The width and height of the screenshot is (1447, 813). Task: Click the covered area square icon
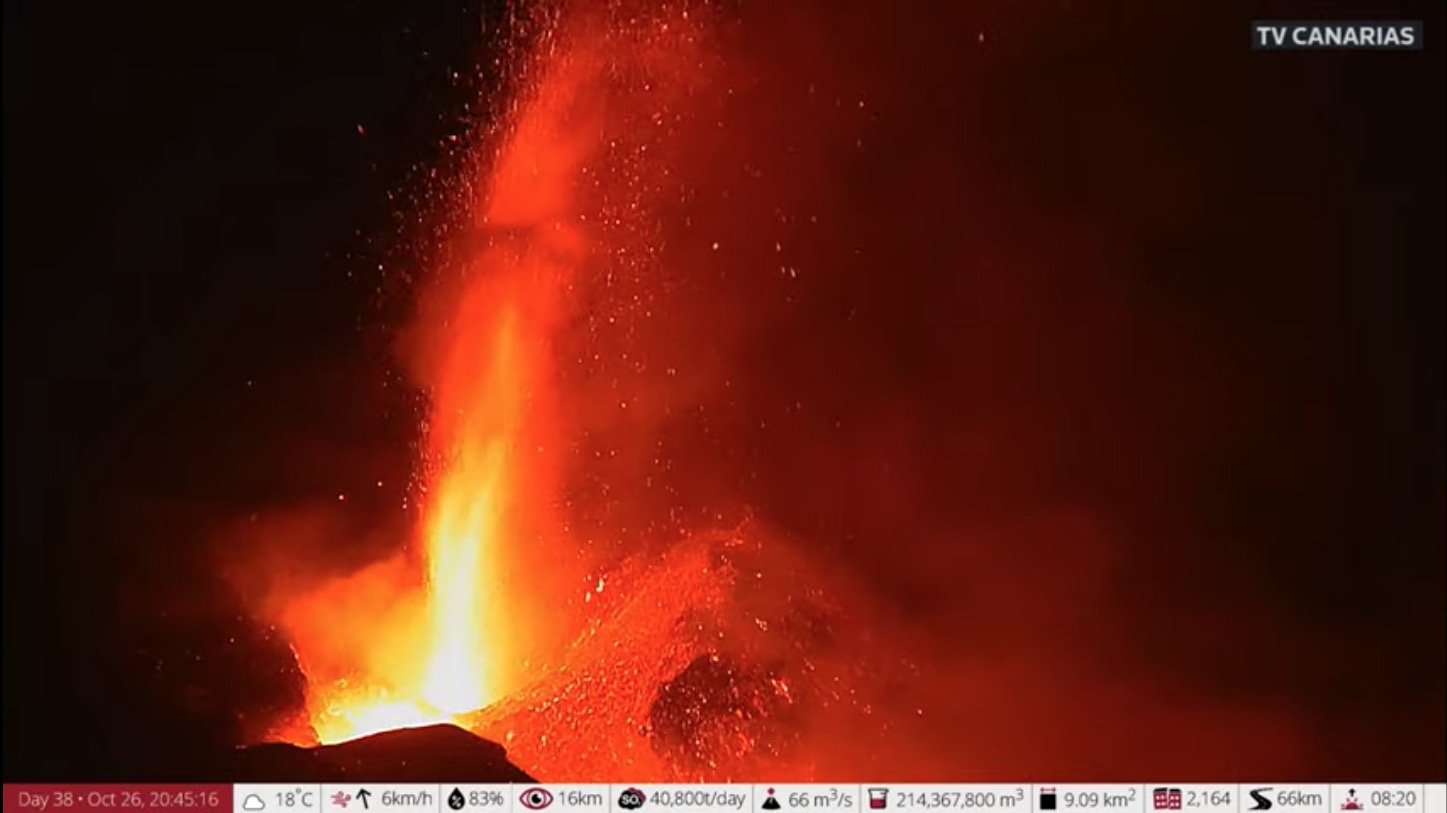coord(1047,799)
